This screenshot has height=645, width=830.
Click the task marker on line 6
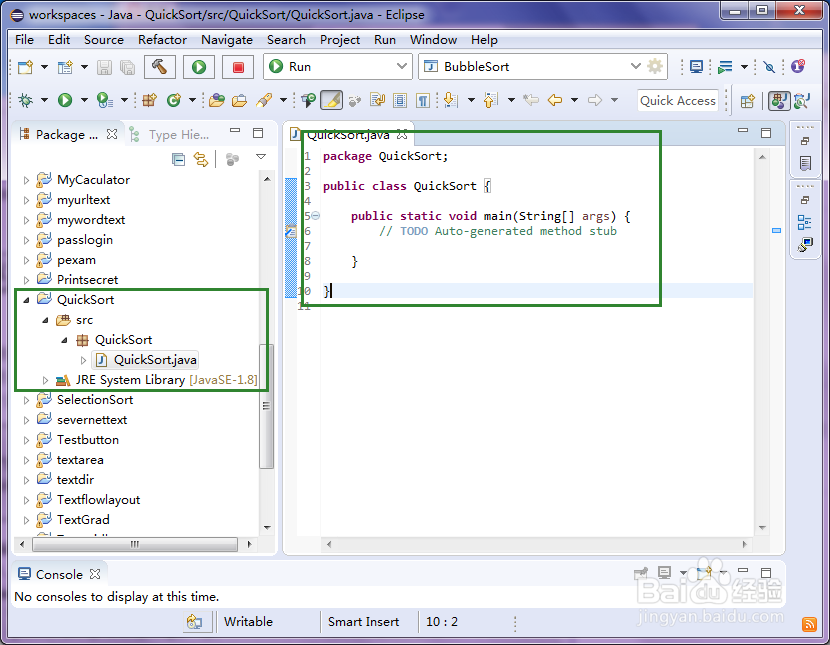[291, 231]
